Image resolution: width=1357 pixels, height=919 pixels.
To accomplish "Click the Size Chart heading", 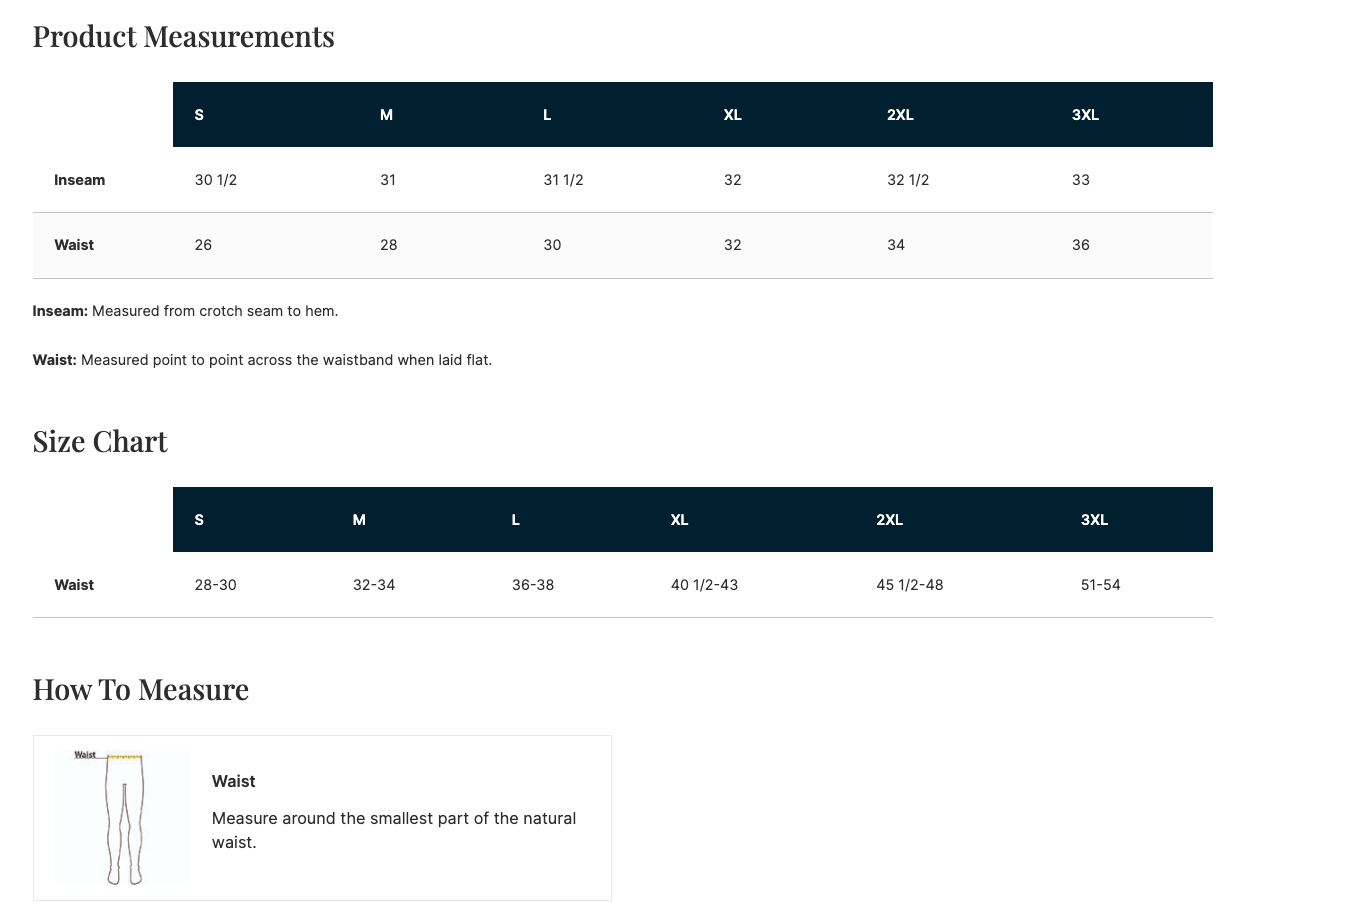I will point(100,442).
